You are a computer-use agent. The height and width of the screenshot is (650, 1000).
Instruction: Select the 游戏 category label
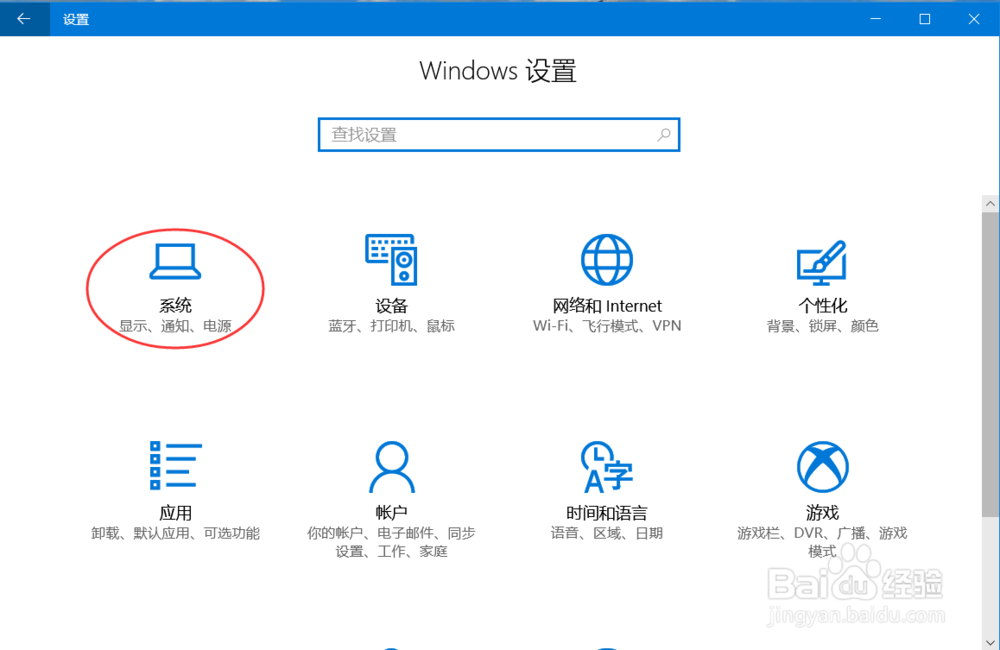point(822,512)
